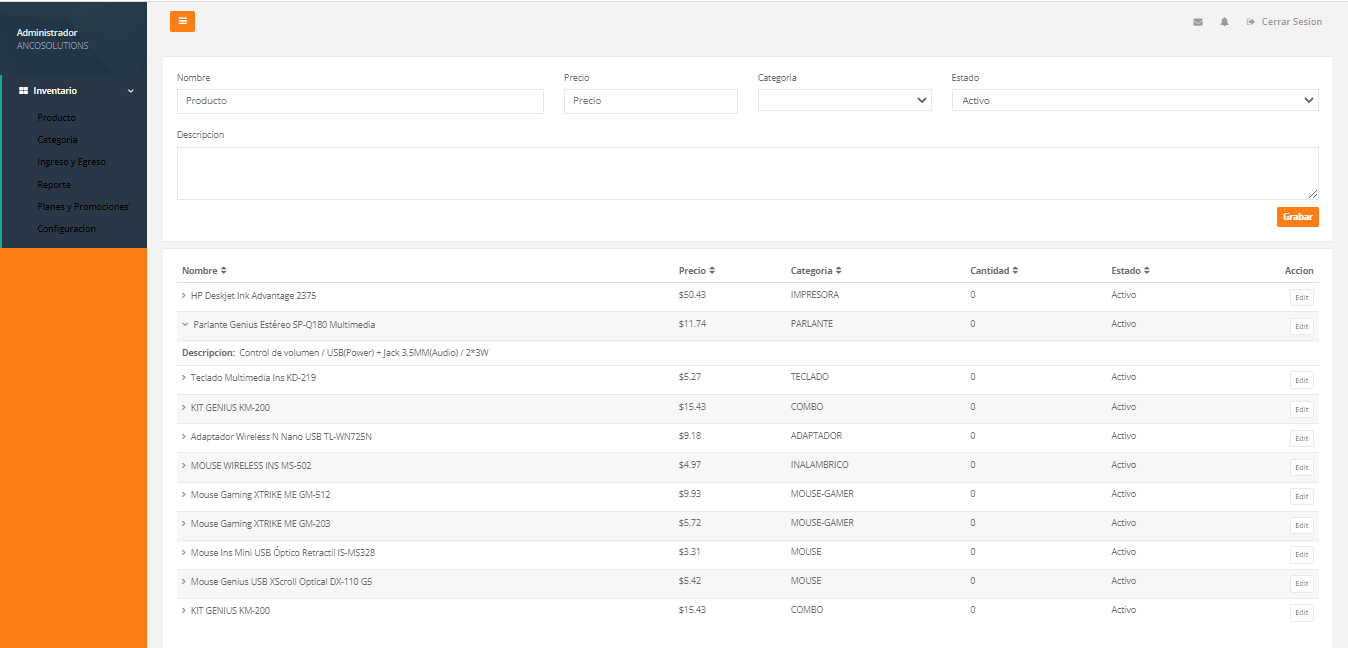
Task: Edit the Adaptador Wireless N Nano product
Action: click(x=1301, y=438)
